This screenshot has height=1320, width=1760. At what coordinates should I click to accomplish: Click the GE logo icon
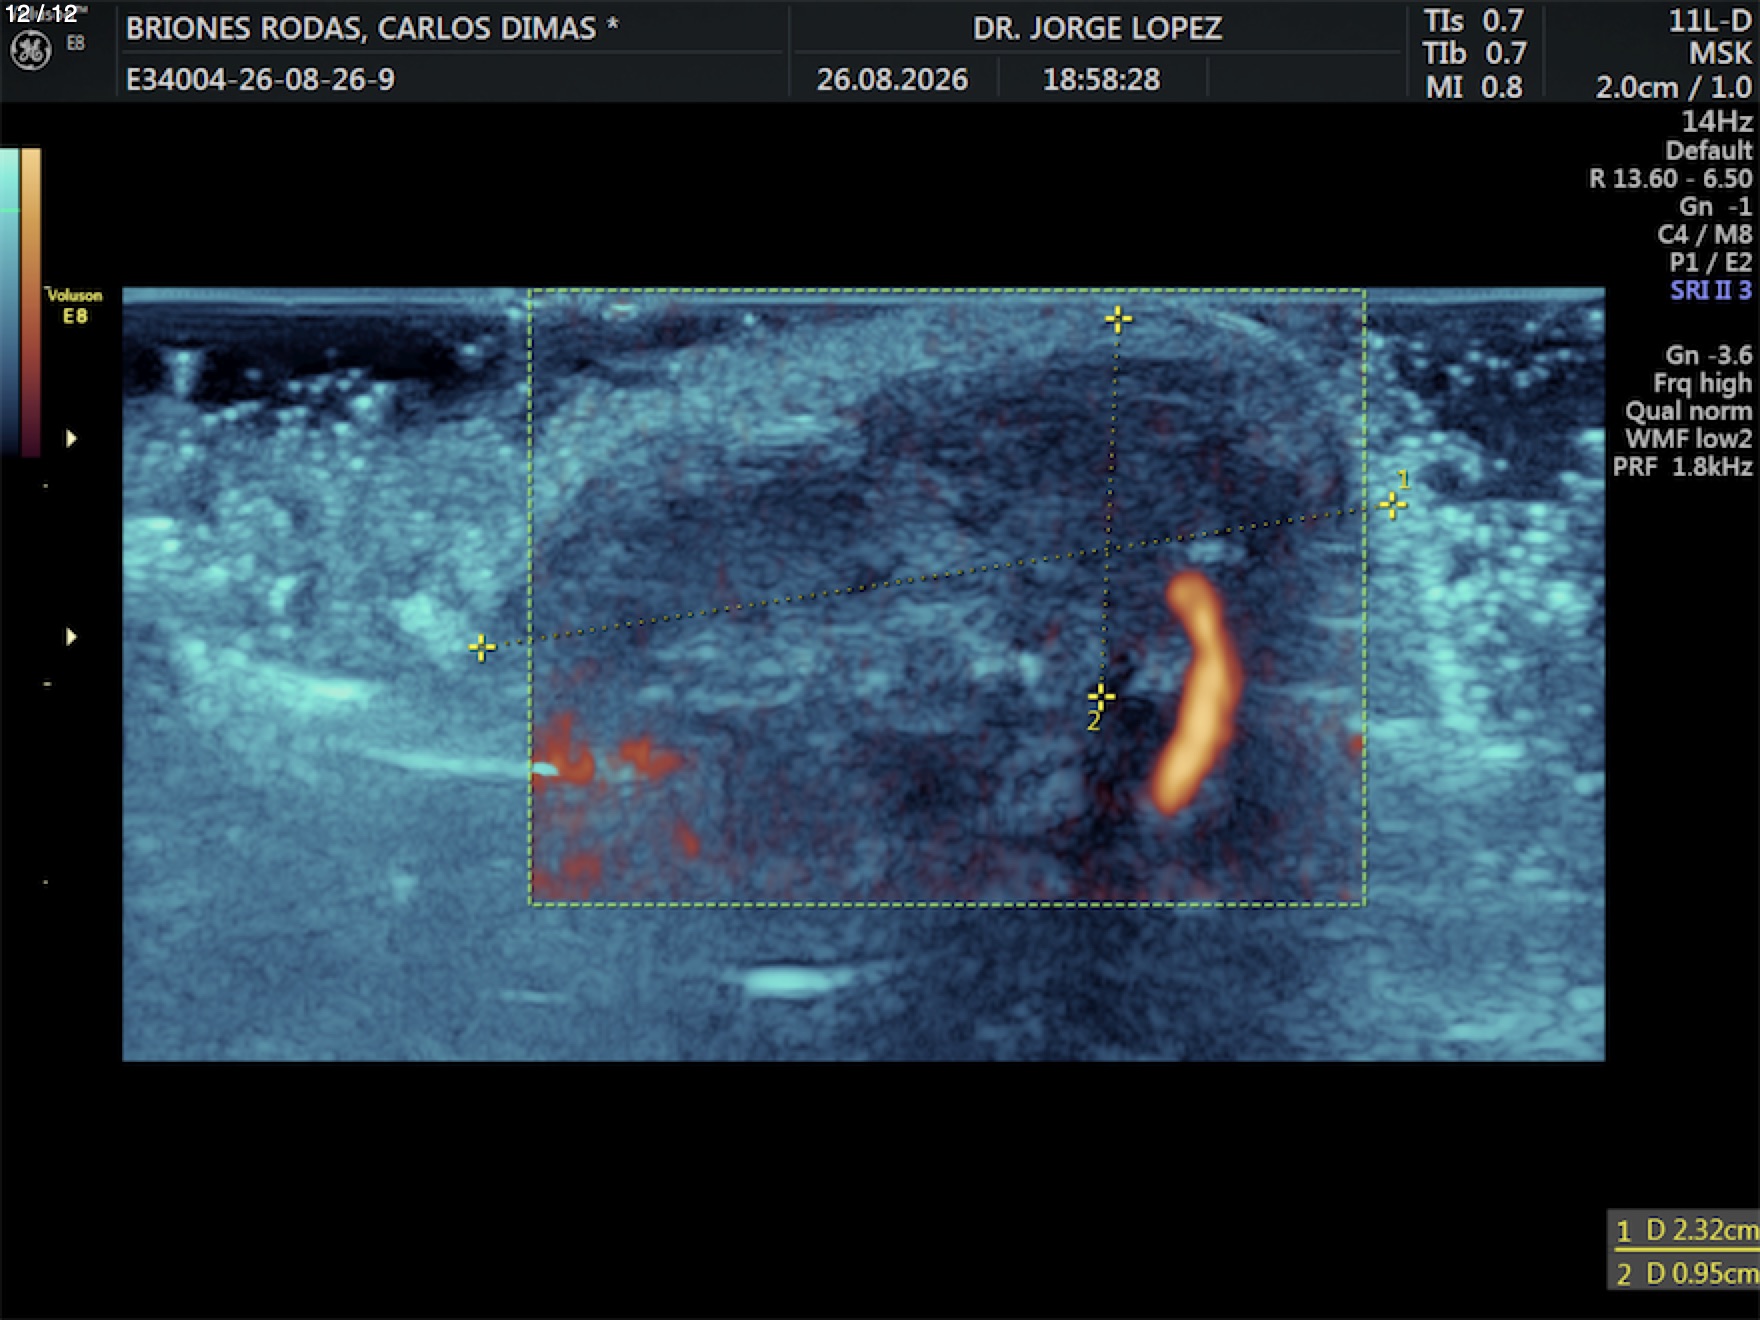pos(30,51)
